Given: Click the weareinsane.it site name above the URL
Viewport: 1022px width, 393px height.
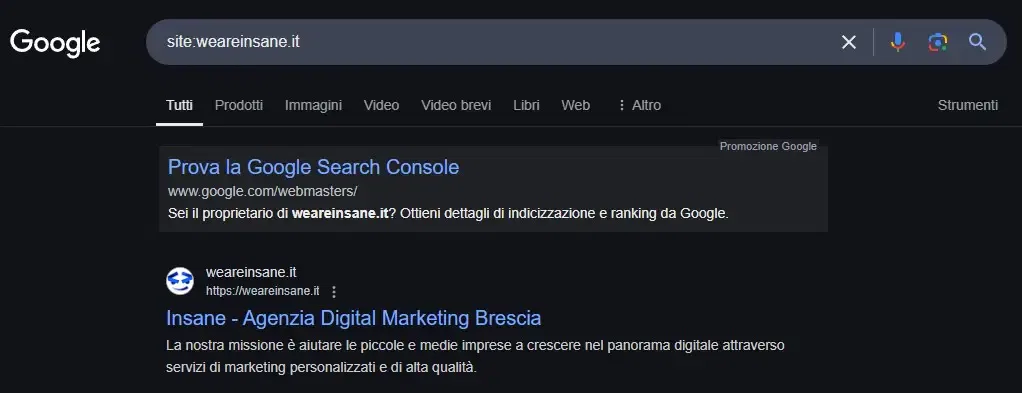Looking at the screenshot, I should pos(252,272).
